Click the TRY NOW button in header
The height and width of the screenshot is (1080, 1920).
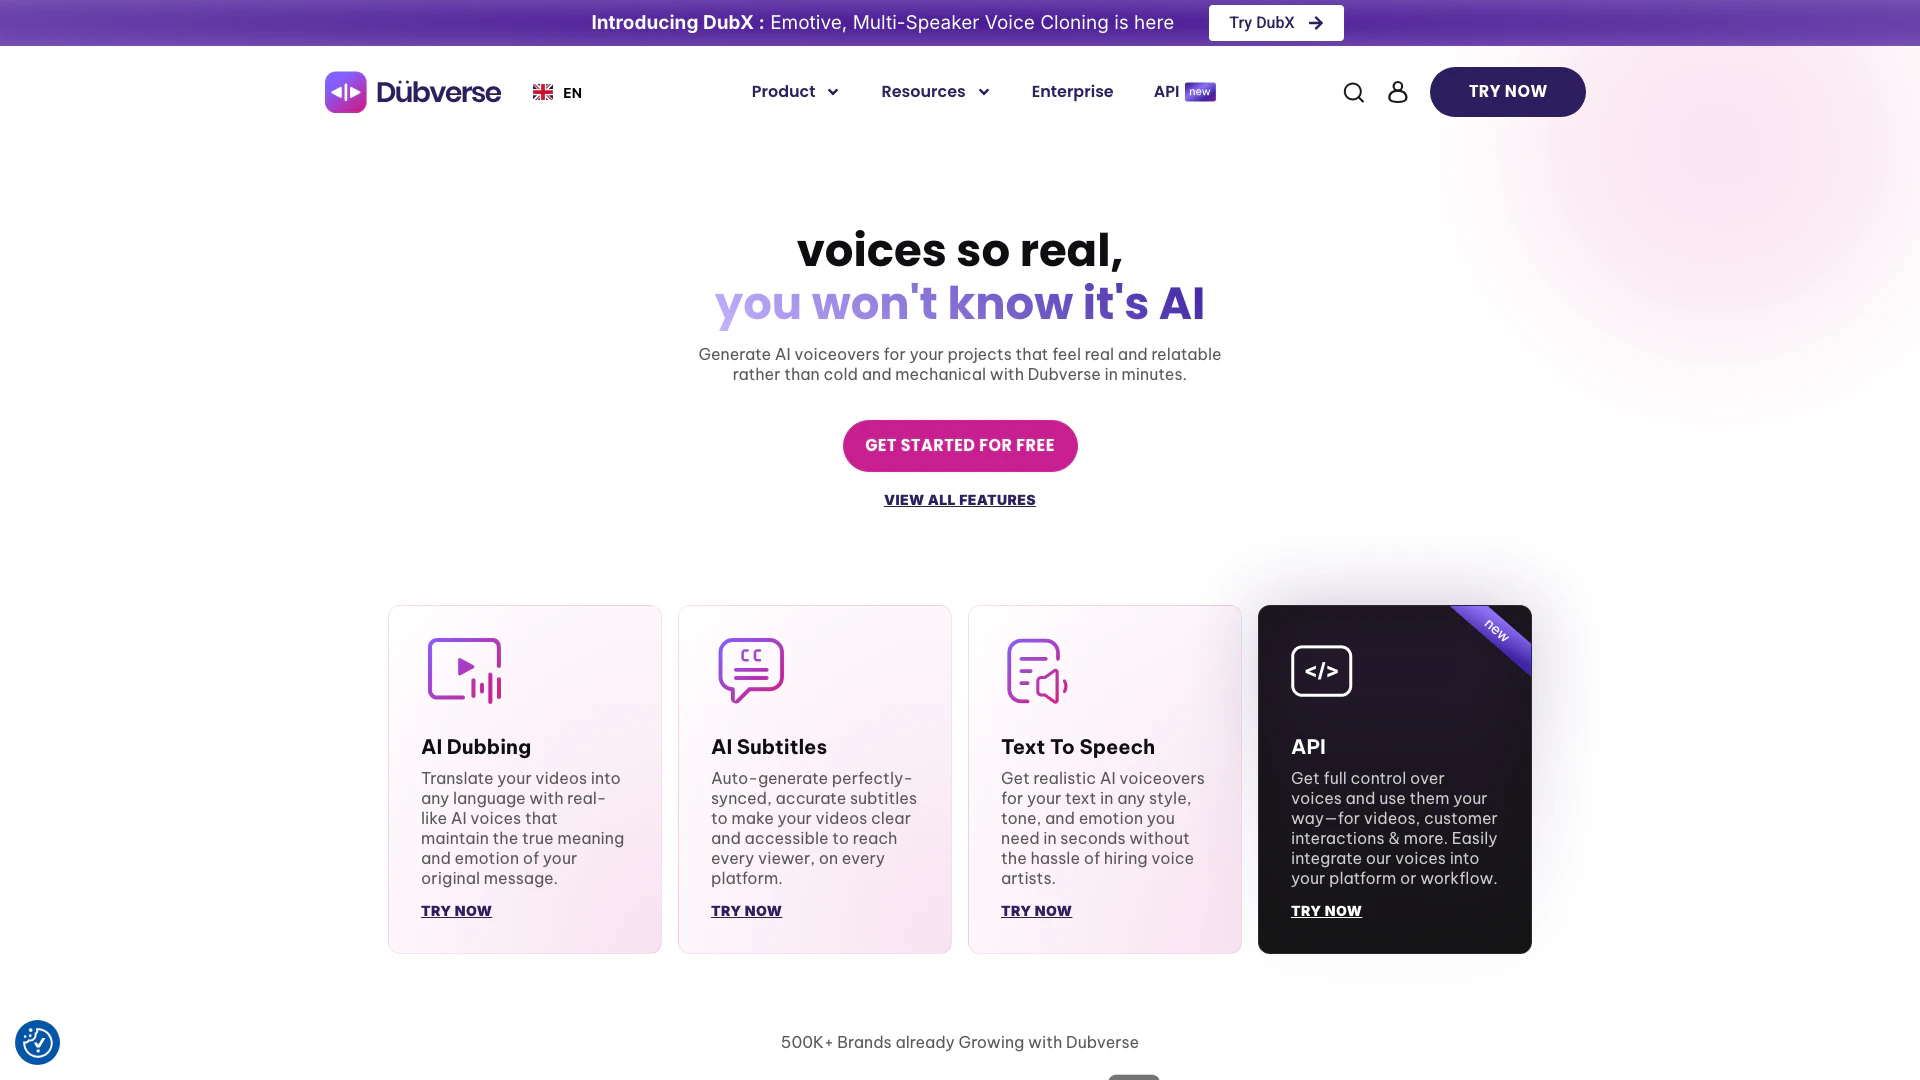coord(1507,92)
